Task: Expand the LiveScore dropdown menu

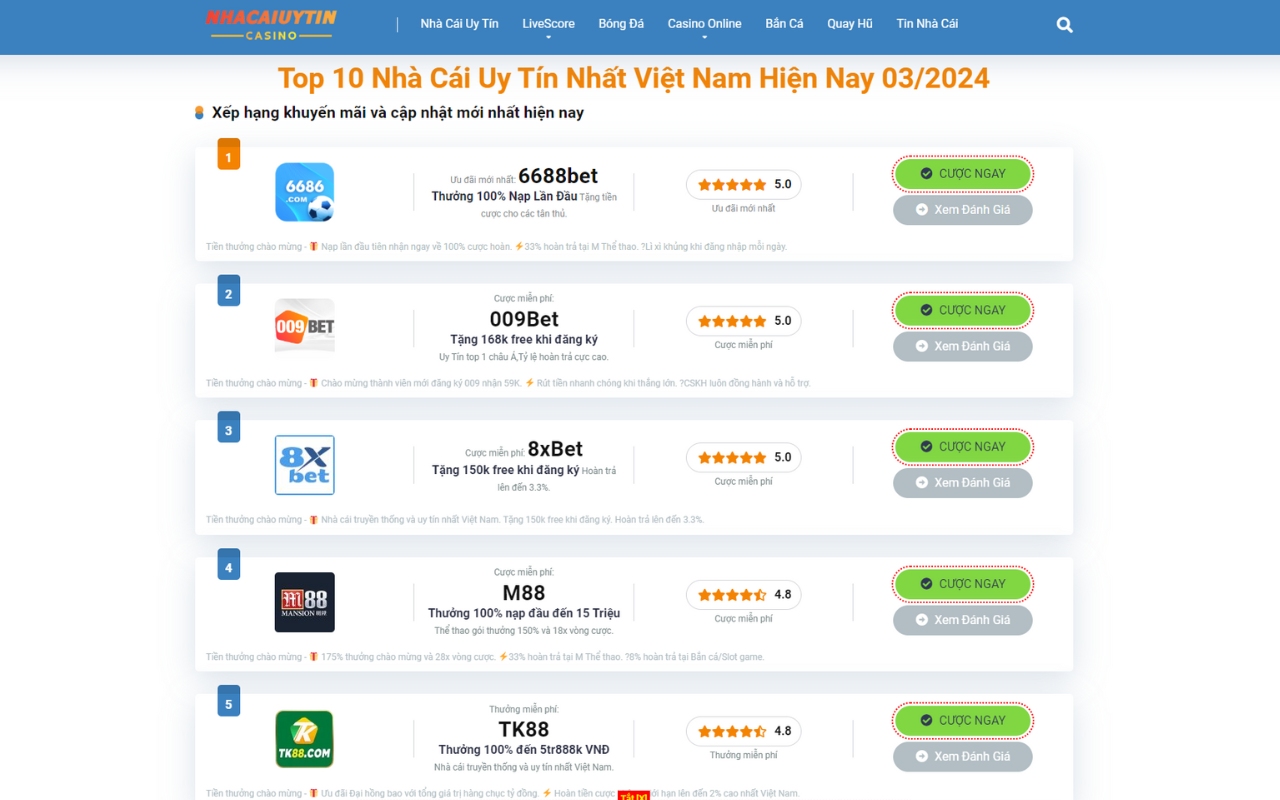Action: pos(548,27)
